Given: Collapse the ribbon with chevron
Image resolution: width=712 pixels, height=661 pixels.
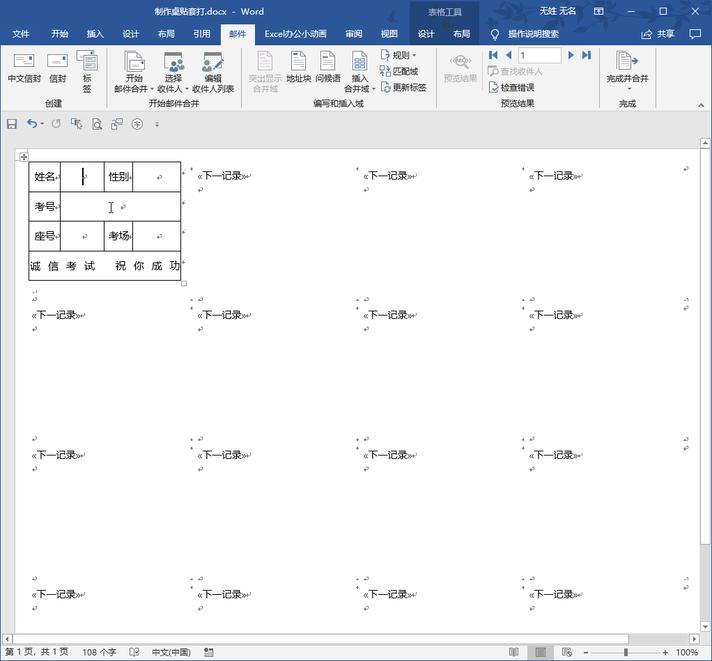Looking at the screenshot, I should 701,105.
